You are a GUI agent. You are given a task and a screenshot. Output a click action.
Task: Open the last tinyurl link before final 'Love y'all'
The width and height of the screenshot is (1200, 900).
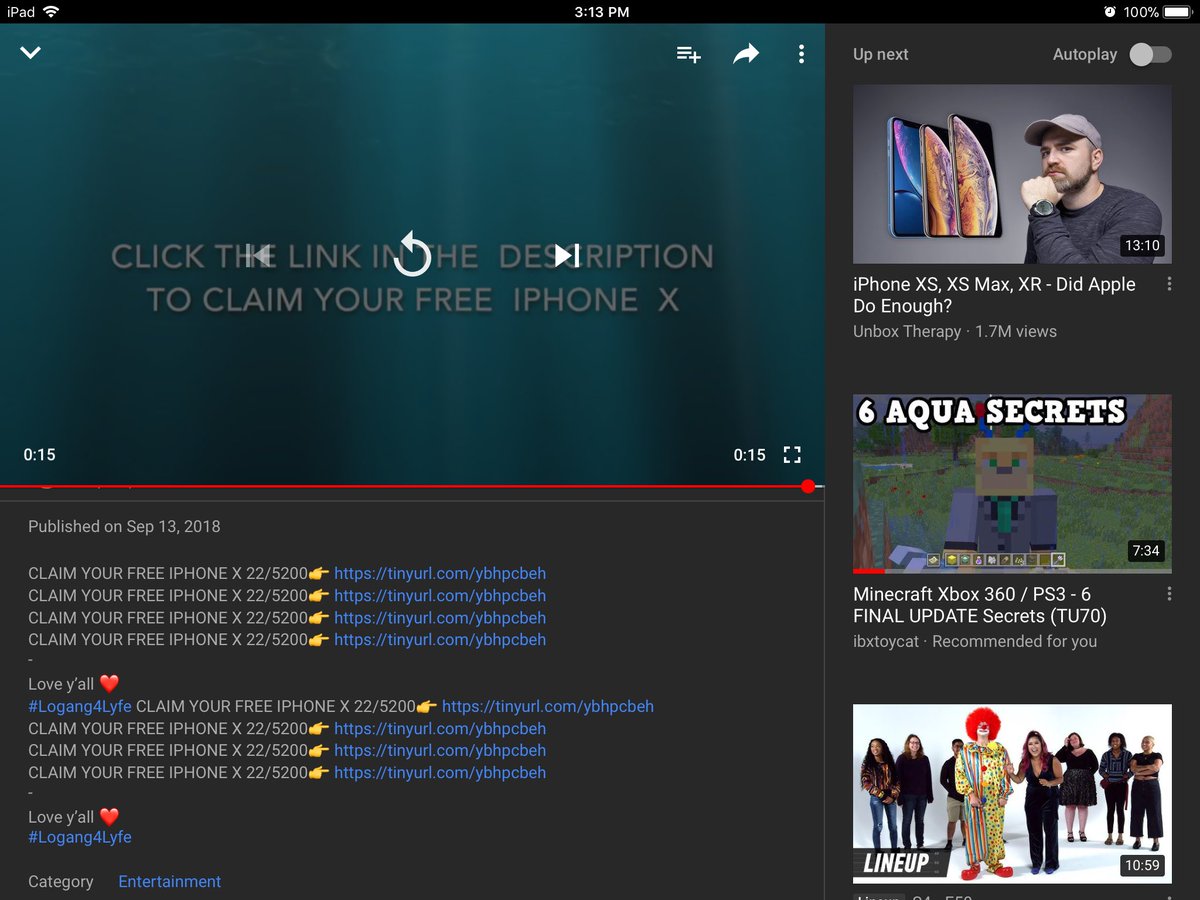coord(440,773)
